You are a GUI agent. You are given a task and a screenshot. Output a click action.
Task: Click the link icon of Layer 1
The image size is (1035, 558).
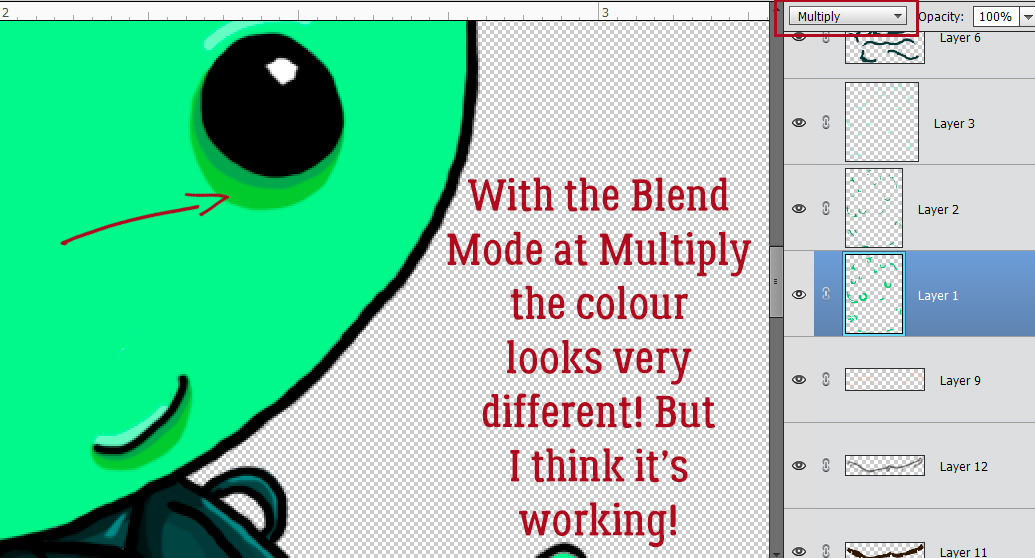point(826,295)
